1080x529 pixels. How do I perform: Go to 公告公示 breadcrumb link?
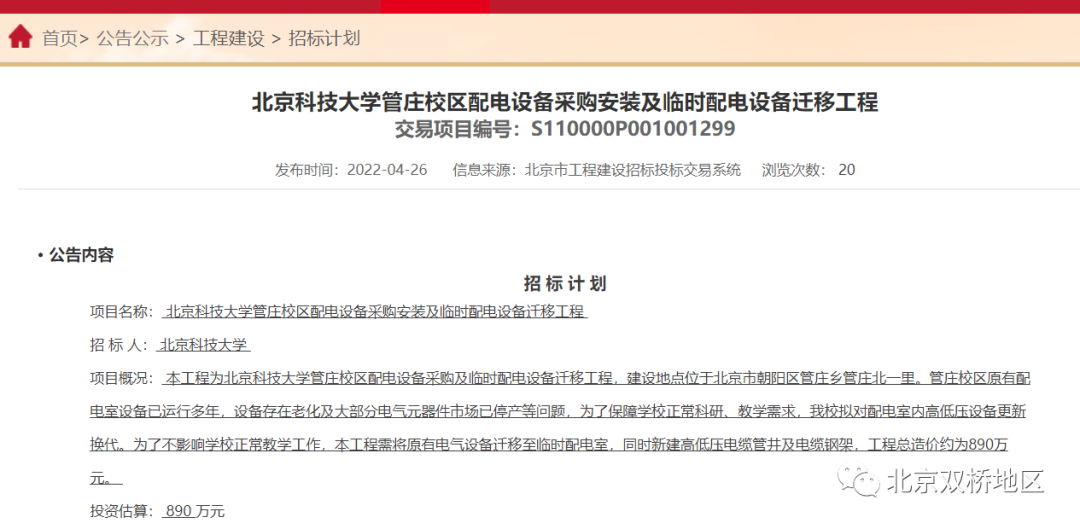click(133, 38)
